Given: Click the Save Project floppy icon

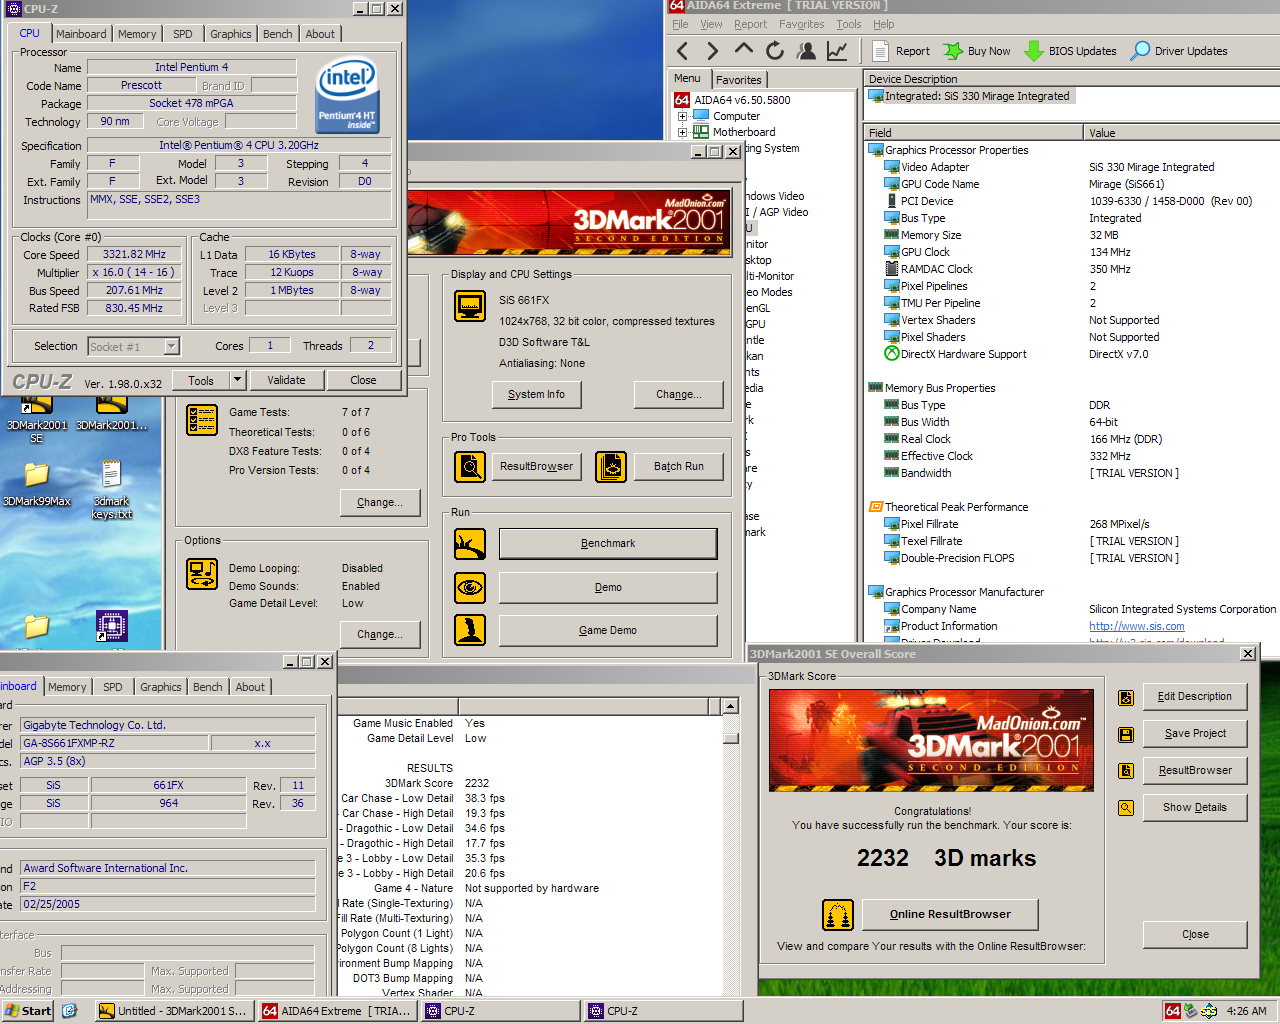Looking at the screenshot, I should pos(1126,734).
